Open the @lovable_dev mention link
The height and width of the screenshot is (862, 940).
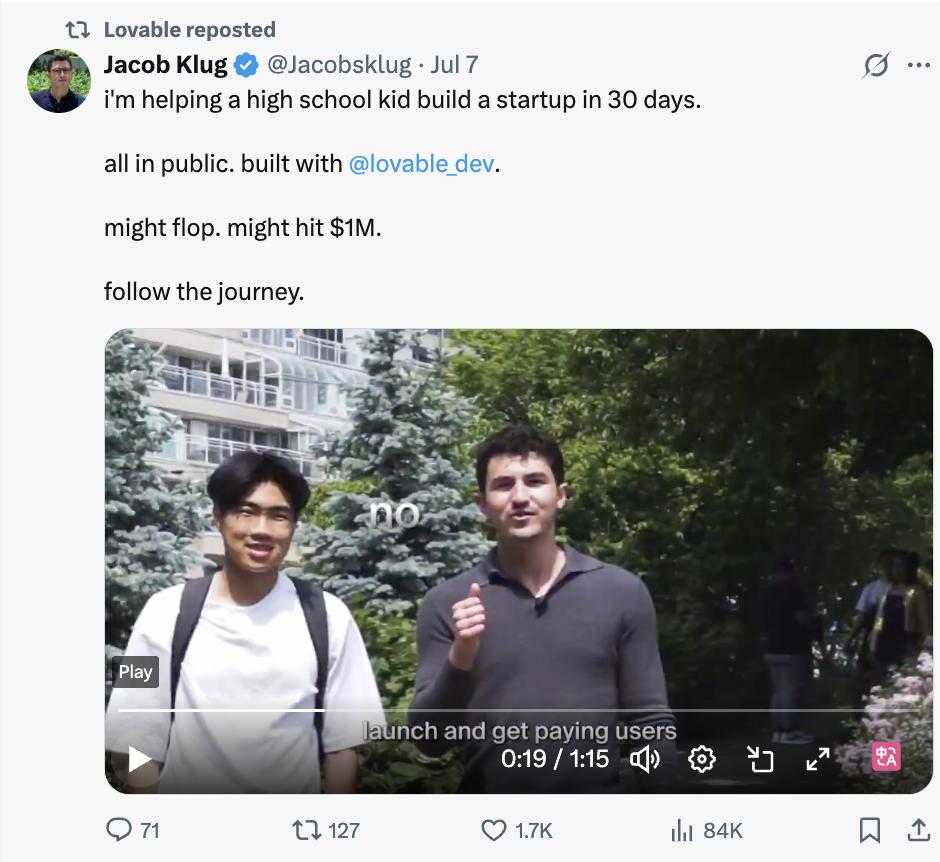(x=421, y=163)
